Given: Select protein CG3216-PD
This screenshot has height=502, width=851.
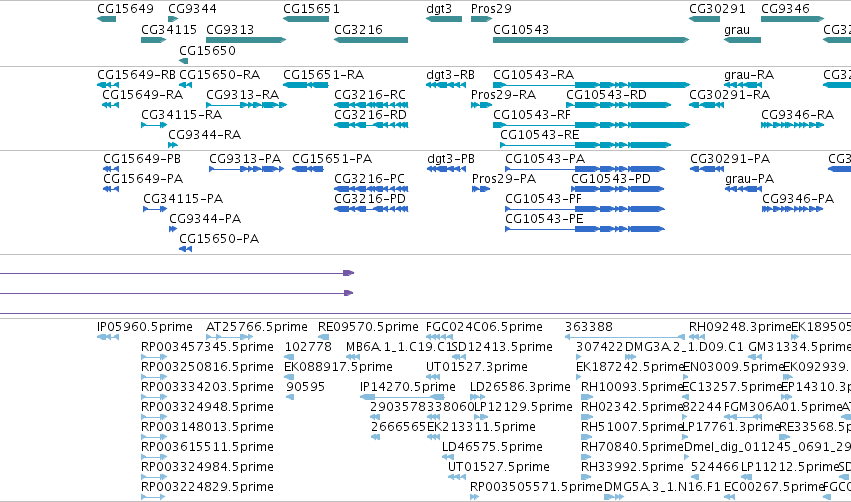Looking at the screenshot, I should (371, 209).
